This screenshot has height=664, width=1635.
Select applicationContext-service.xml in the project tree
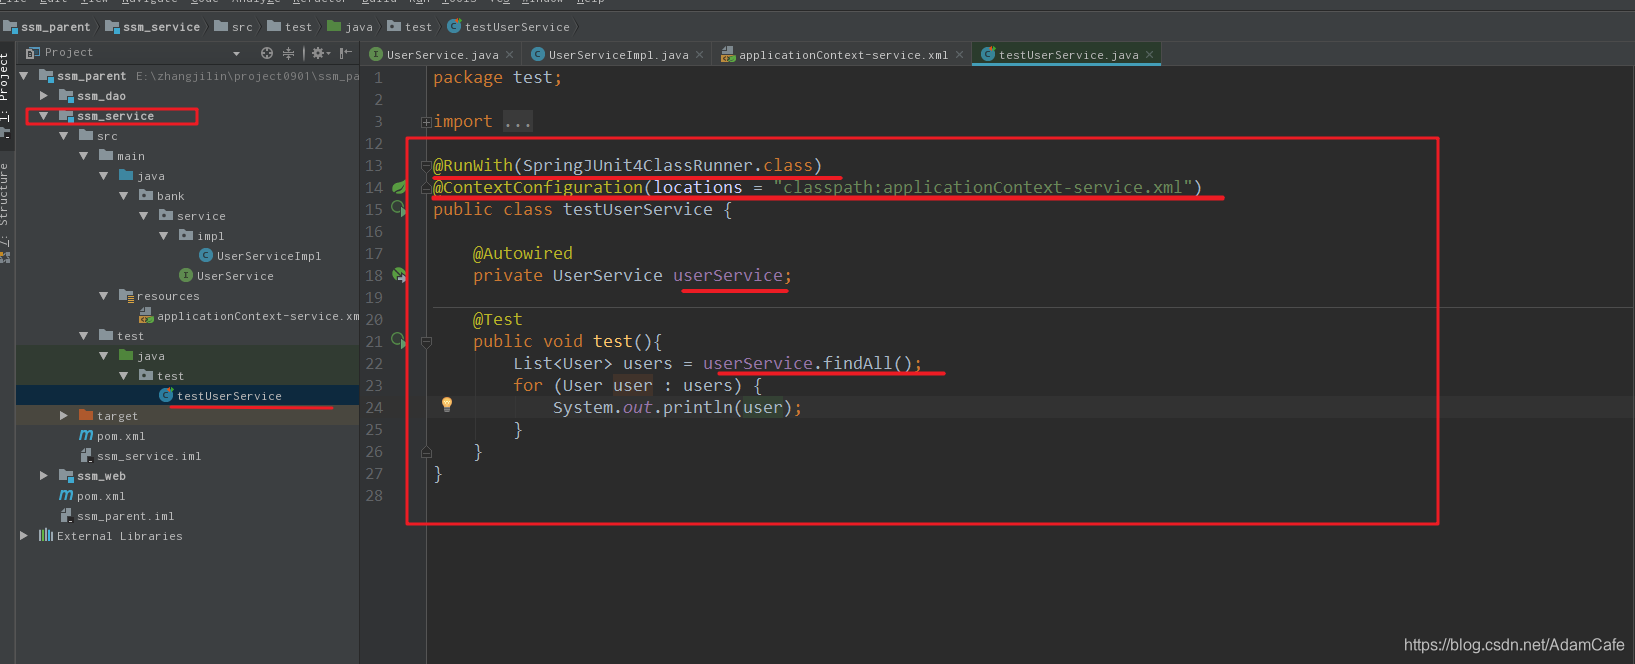(x=248, y=316)
